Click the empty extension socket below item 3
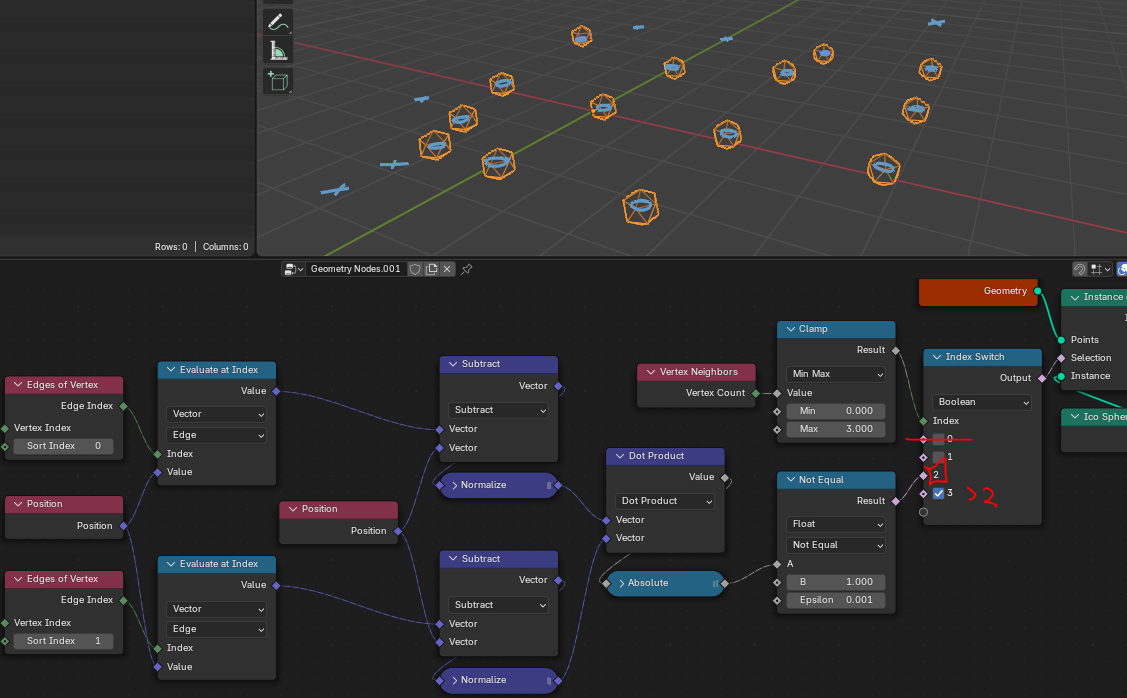 (924, 513)
